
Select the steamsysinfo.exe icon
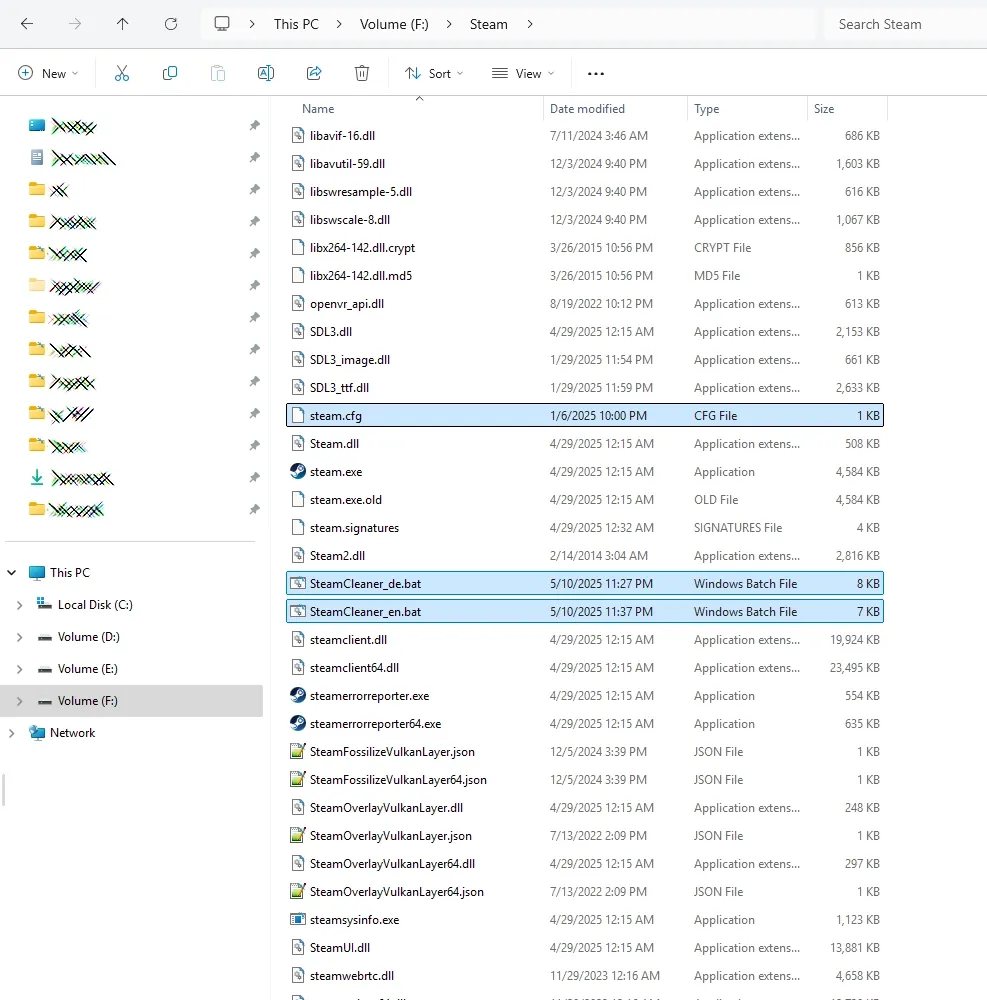tap(298, 919)
